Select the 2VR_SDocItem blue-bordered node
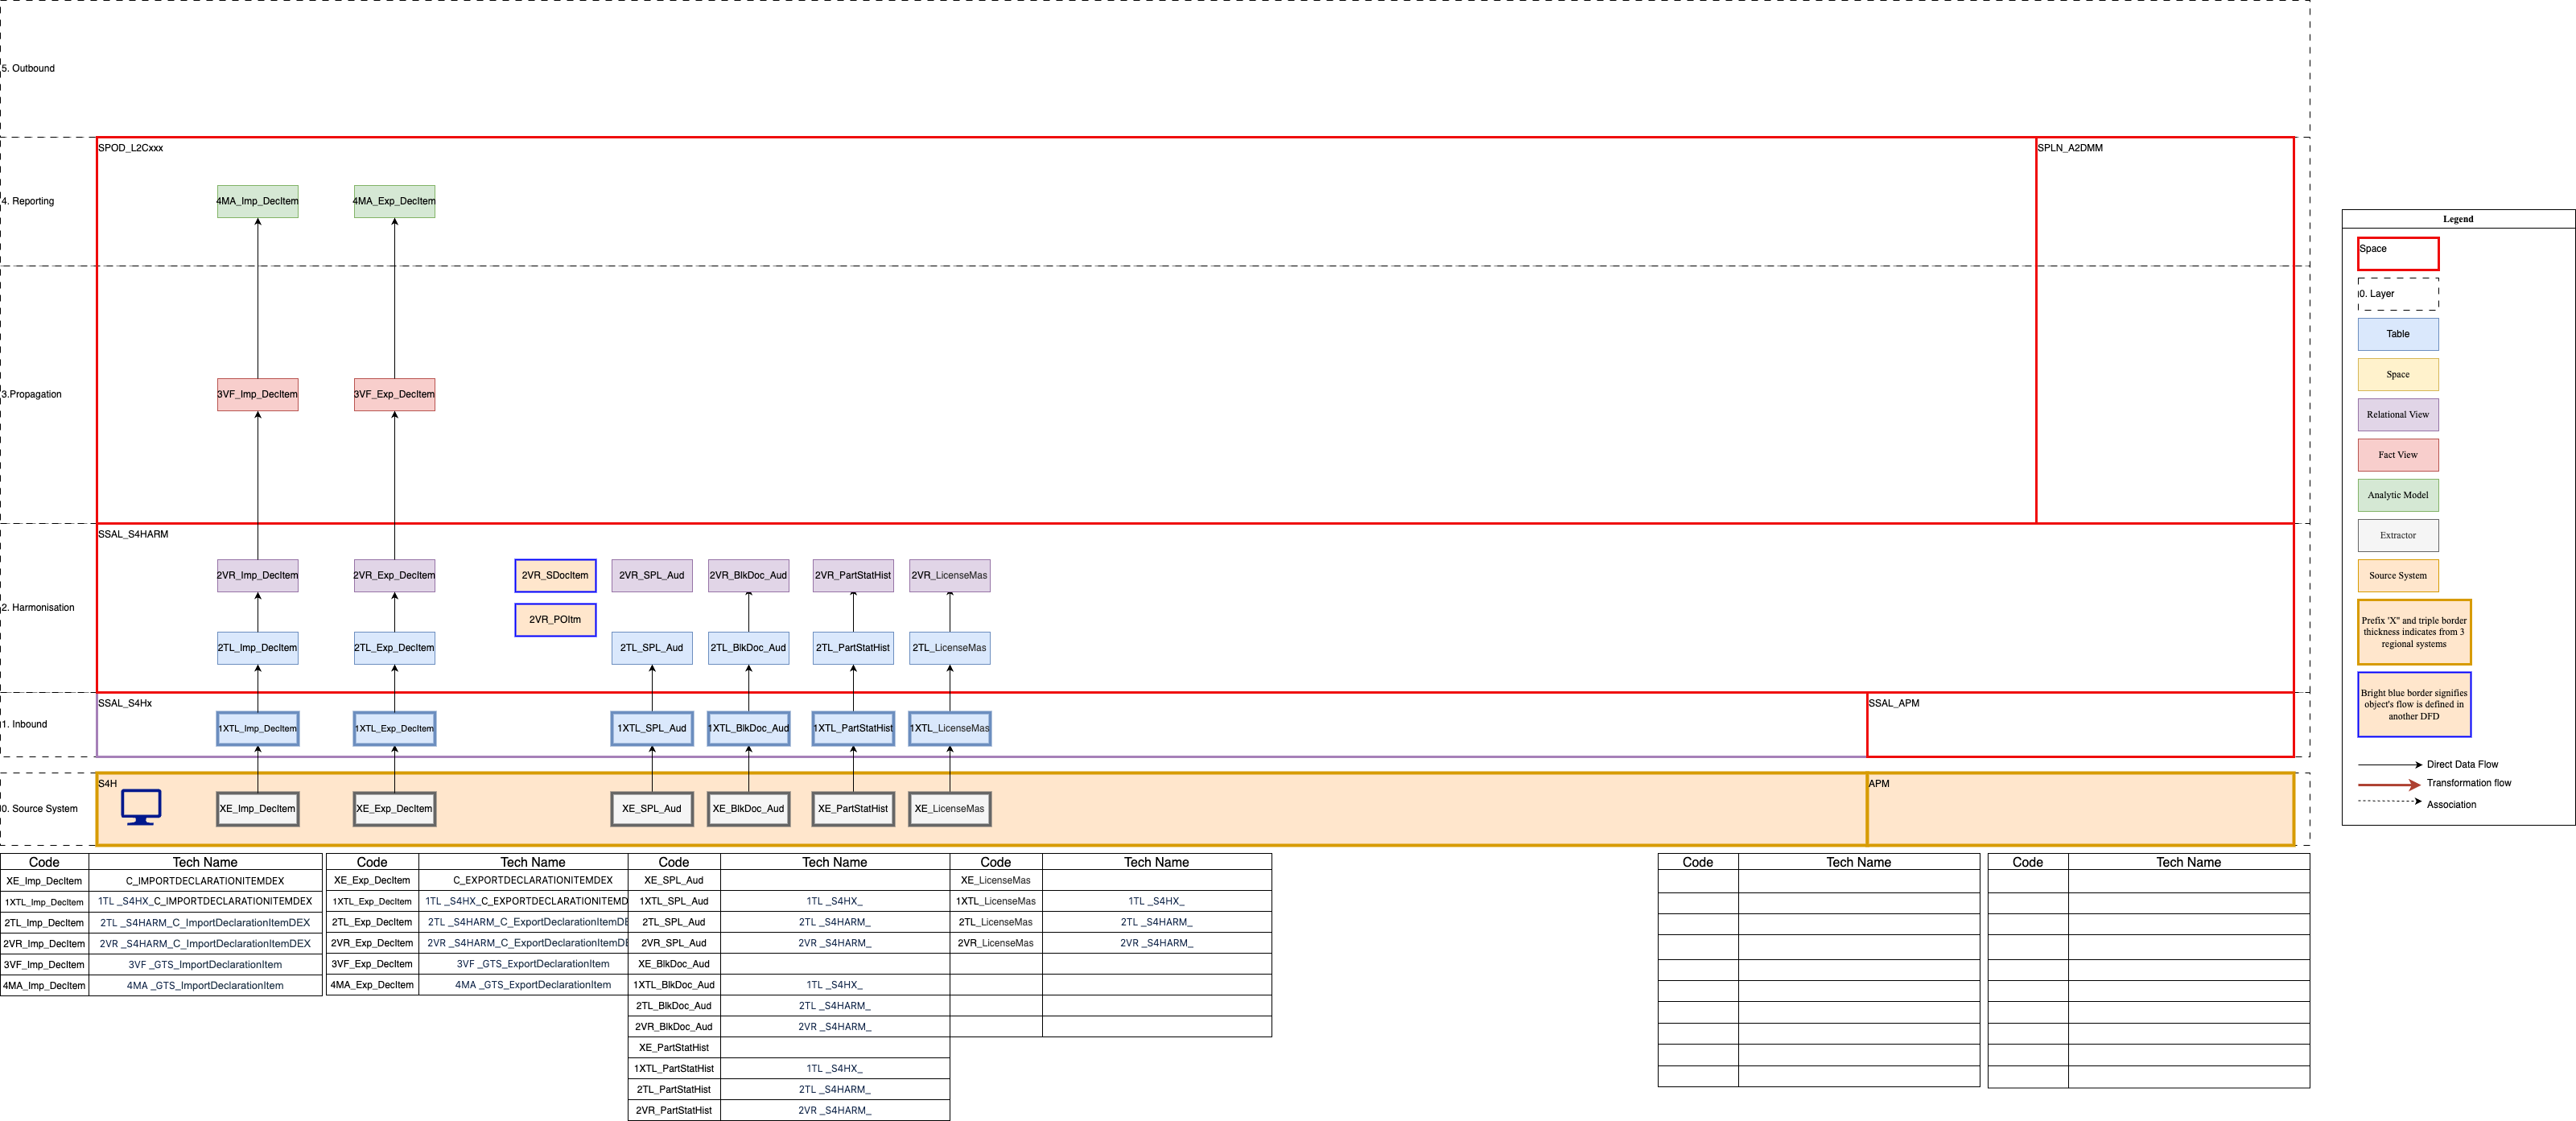This screenshot has height=1121, width=2576. point(555,575)
